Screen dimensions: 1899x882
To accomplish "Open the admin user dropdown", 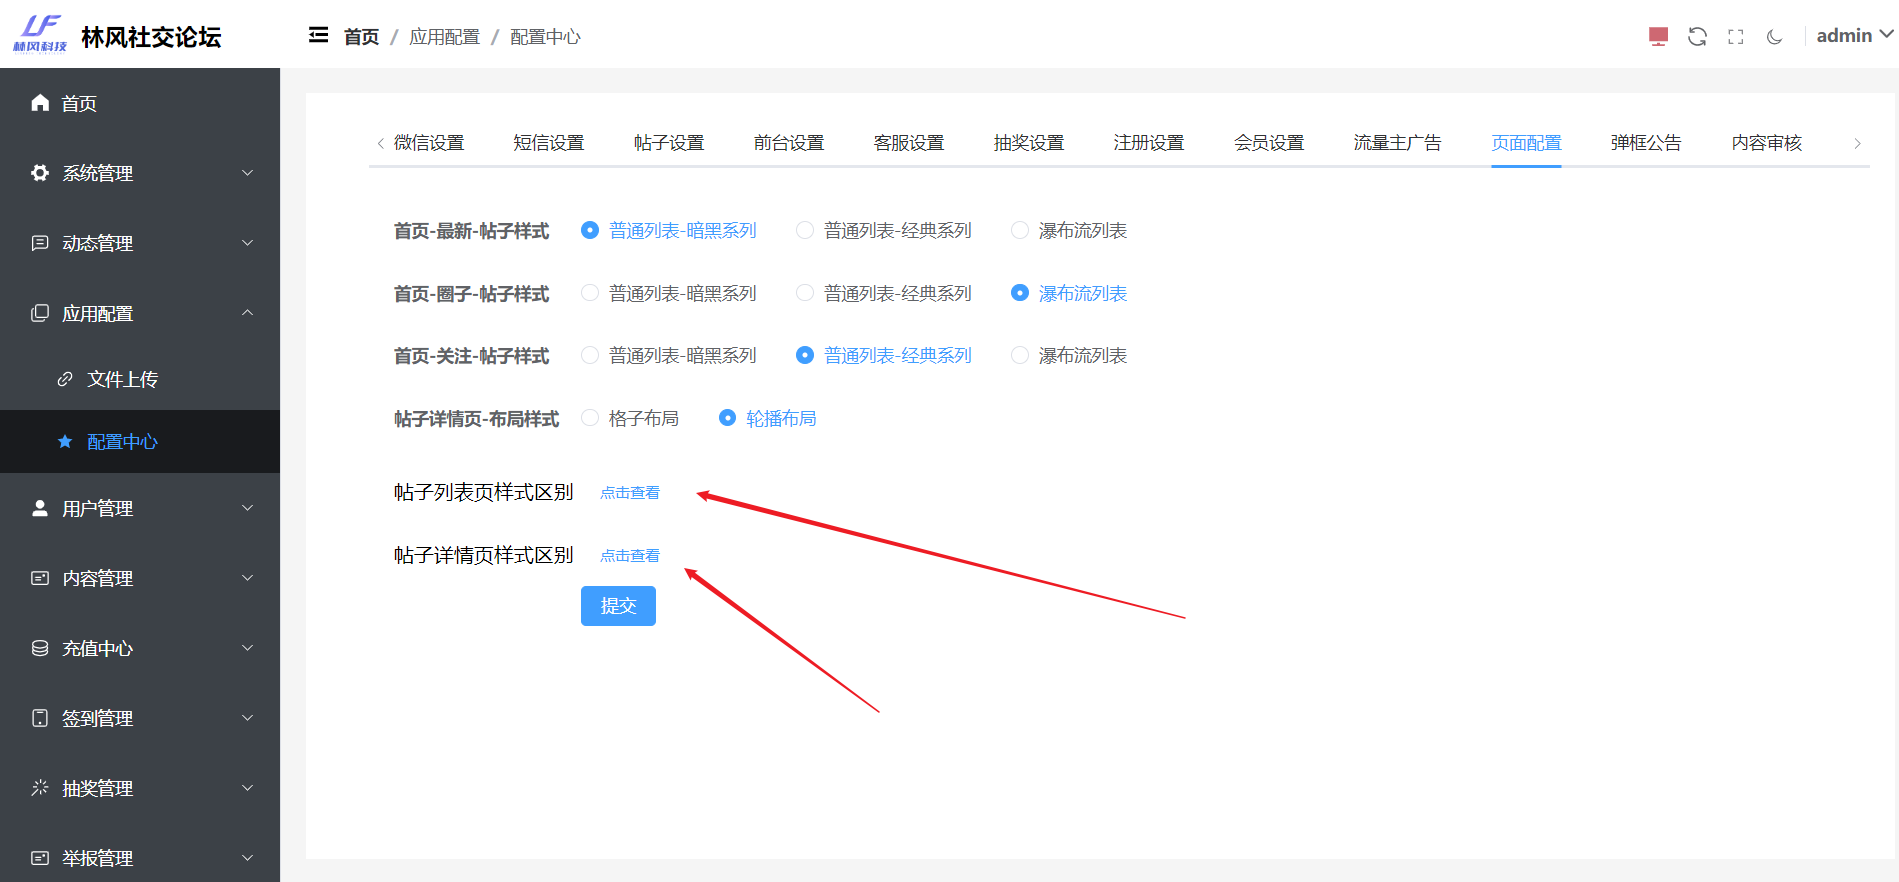I will pos(1855,36).
